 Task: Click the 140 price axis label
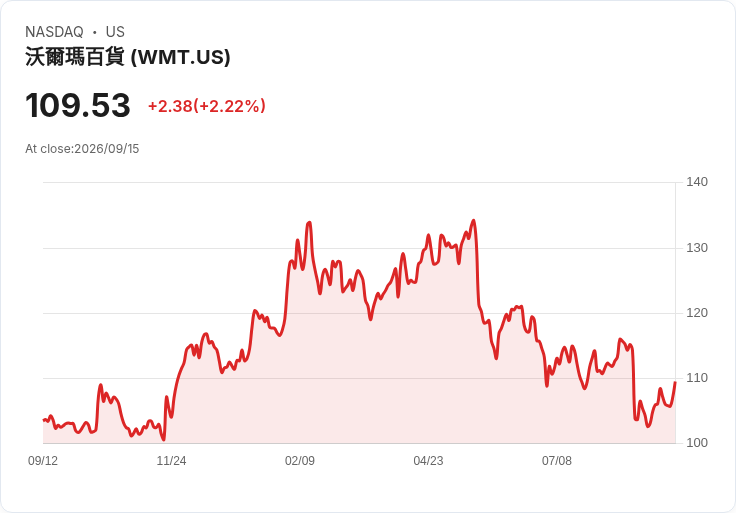tap(697, 182)
